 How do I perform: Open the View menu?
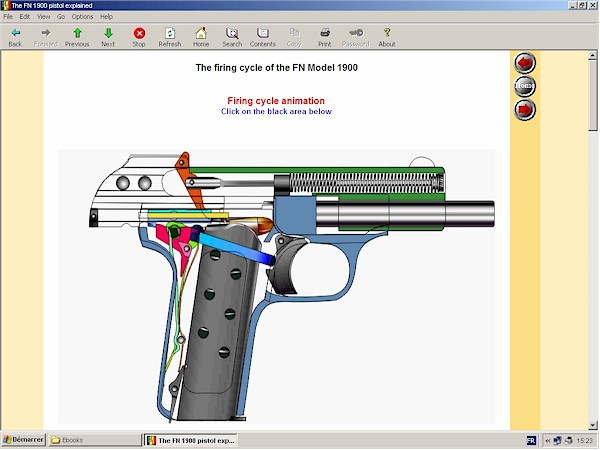tap(43, 16)
